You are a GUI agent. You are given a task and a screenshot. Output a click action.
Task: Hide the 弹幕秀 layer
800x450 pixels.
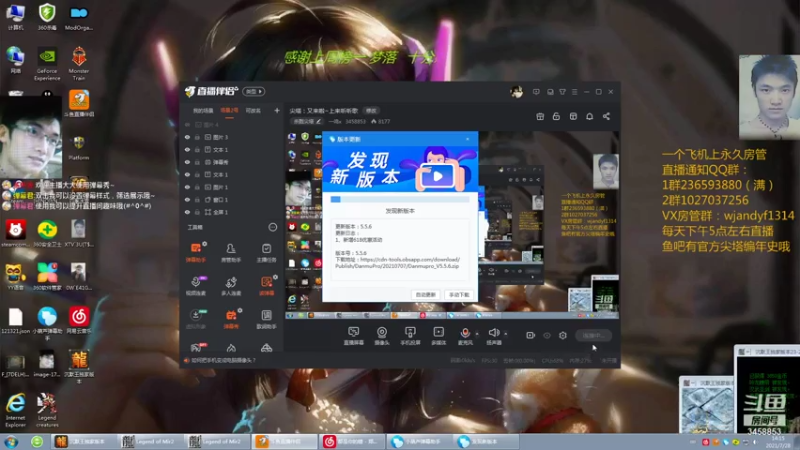point(187,162)
